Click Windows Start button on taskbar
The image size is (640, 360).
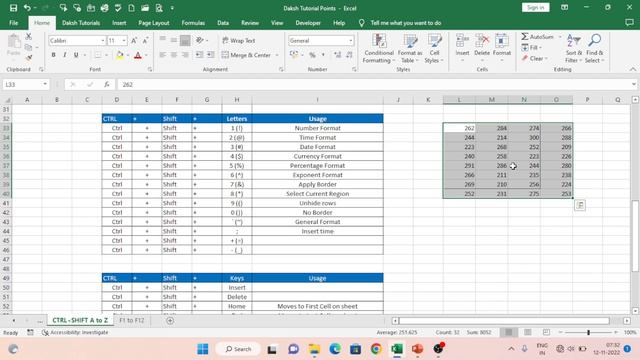(202, 349)
